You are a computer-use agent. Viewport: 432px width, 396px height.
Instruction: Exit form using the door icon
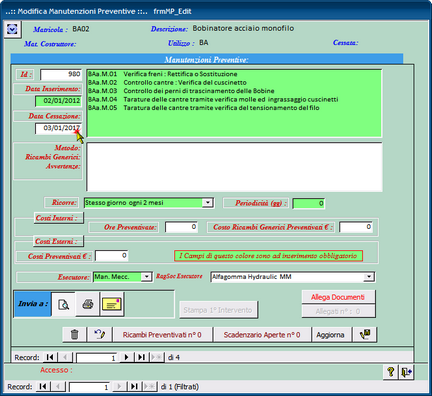(406, 372)
